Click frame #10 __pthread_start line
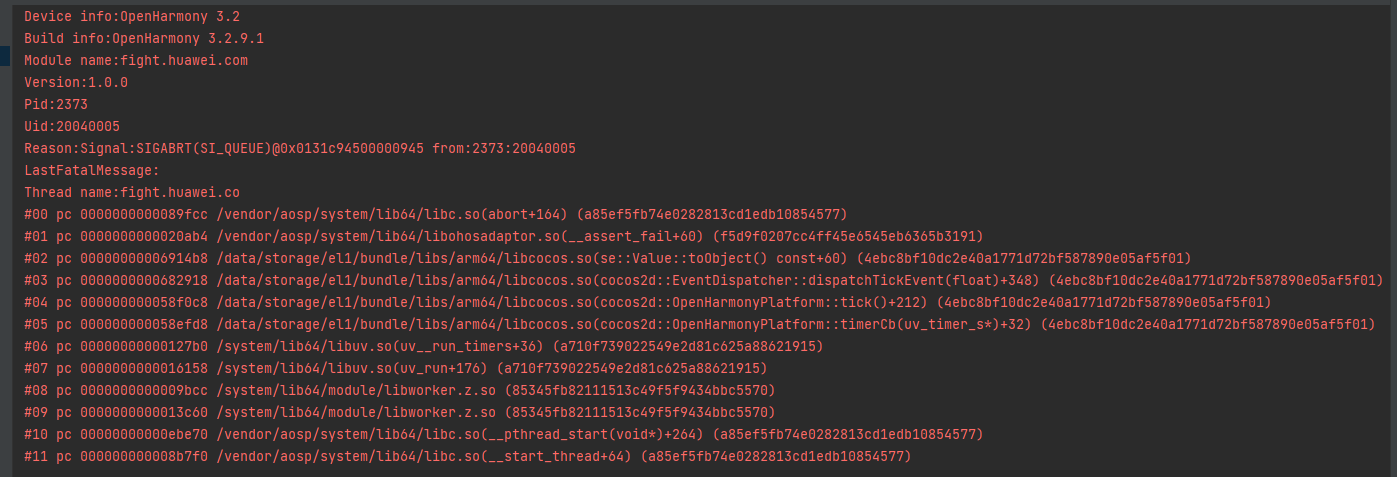Screen dimensions: 1397x477 (x=504, y=435)
